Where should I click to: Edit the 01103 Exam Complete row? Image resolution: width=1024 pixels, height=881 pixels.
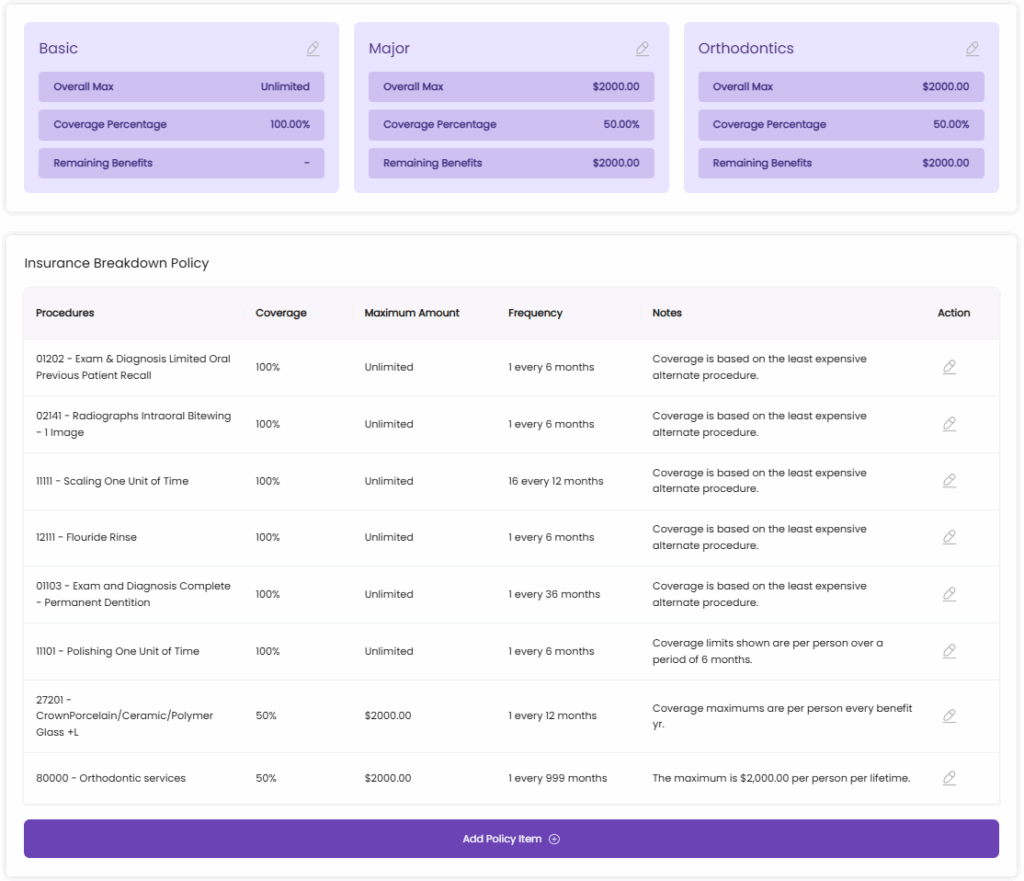pos(949,594)
